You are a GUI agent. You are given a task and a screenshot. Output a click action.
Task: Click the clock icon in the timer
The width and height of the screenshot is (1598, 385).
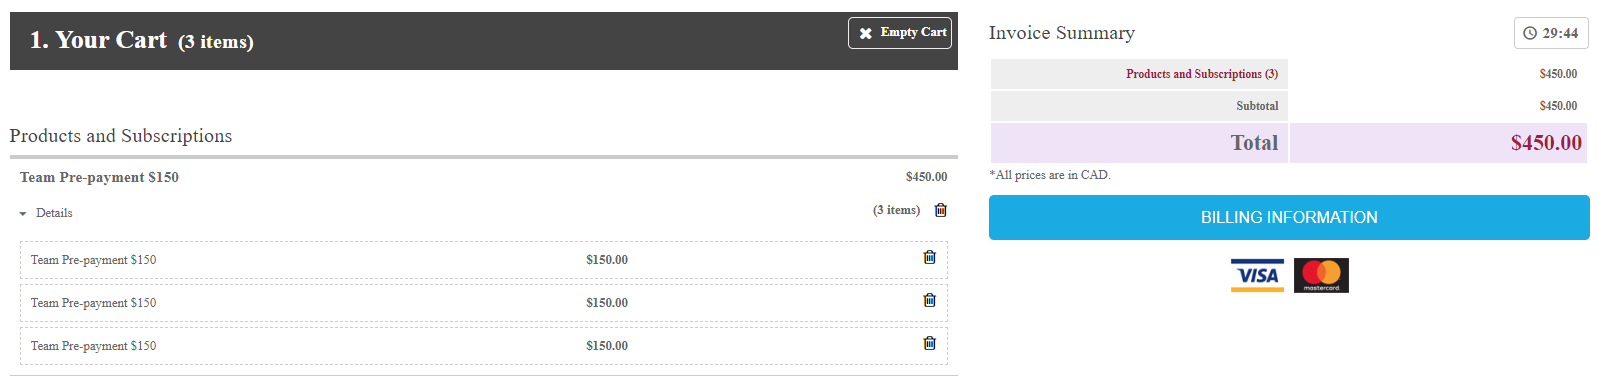(1530, 33)
